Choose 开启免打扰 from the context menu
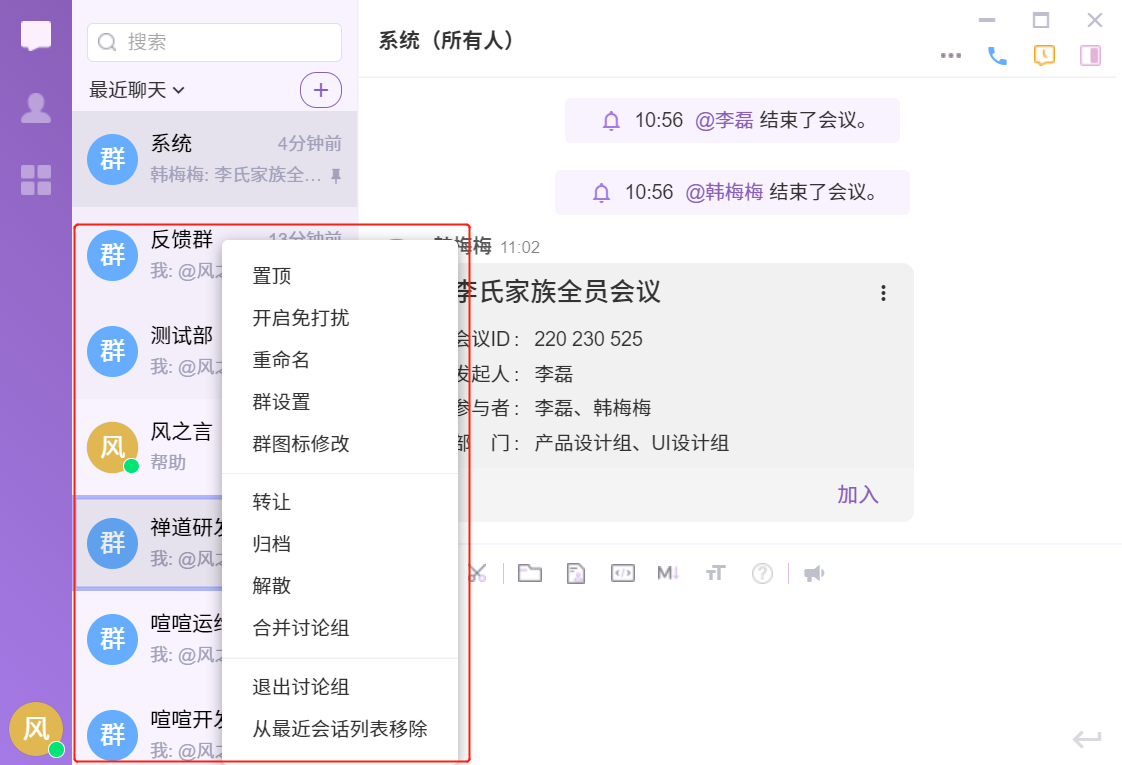Screen dimensions: 1122x765 (300, 318)
